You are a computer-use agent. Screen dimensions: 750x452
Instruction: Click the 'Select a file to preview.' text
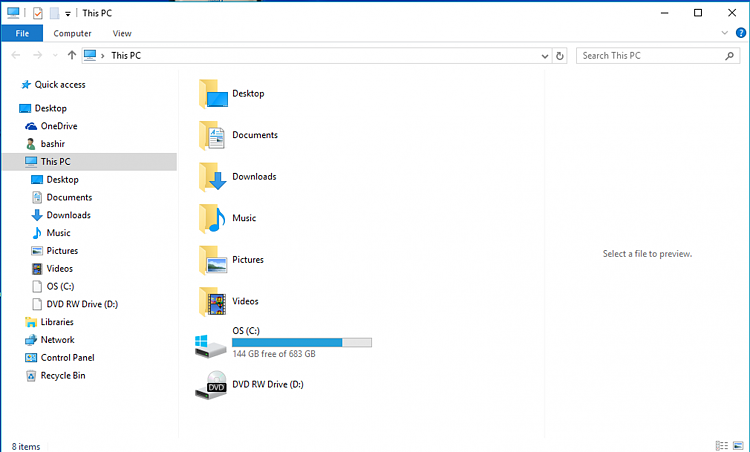click(x=647, y=254)
